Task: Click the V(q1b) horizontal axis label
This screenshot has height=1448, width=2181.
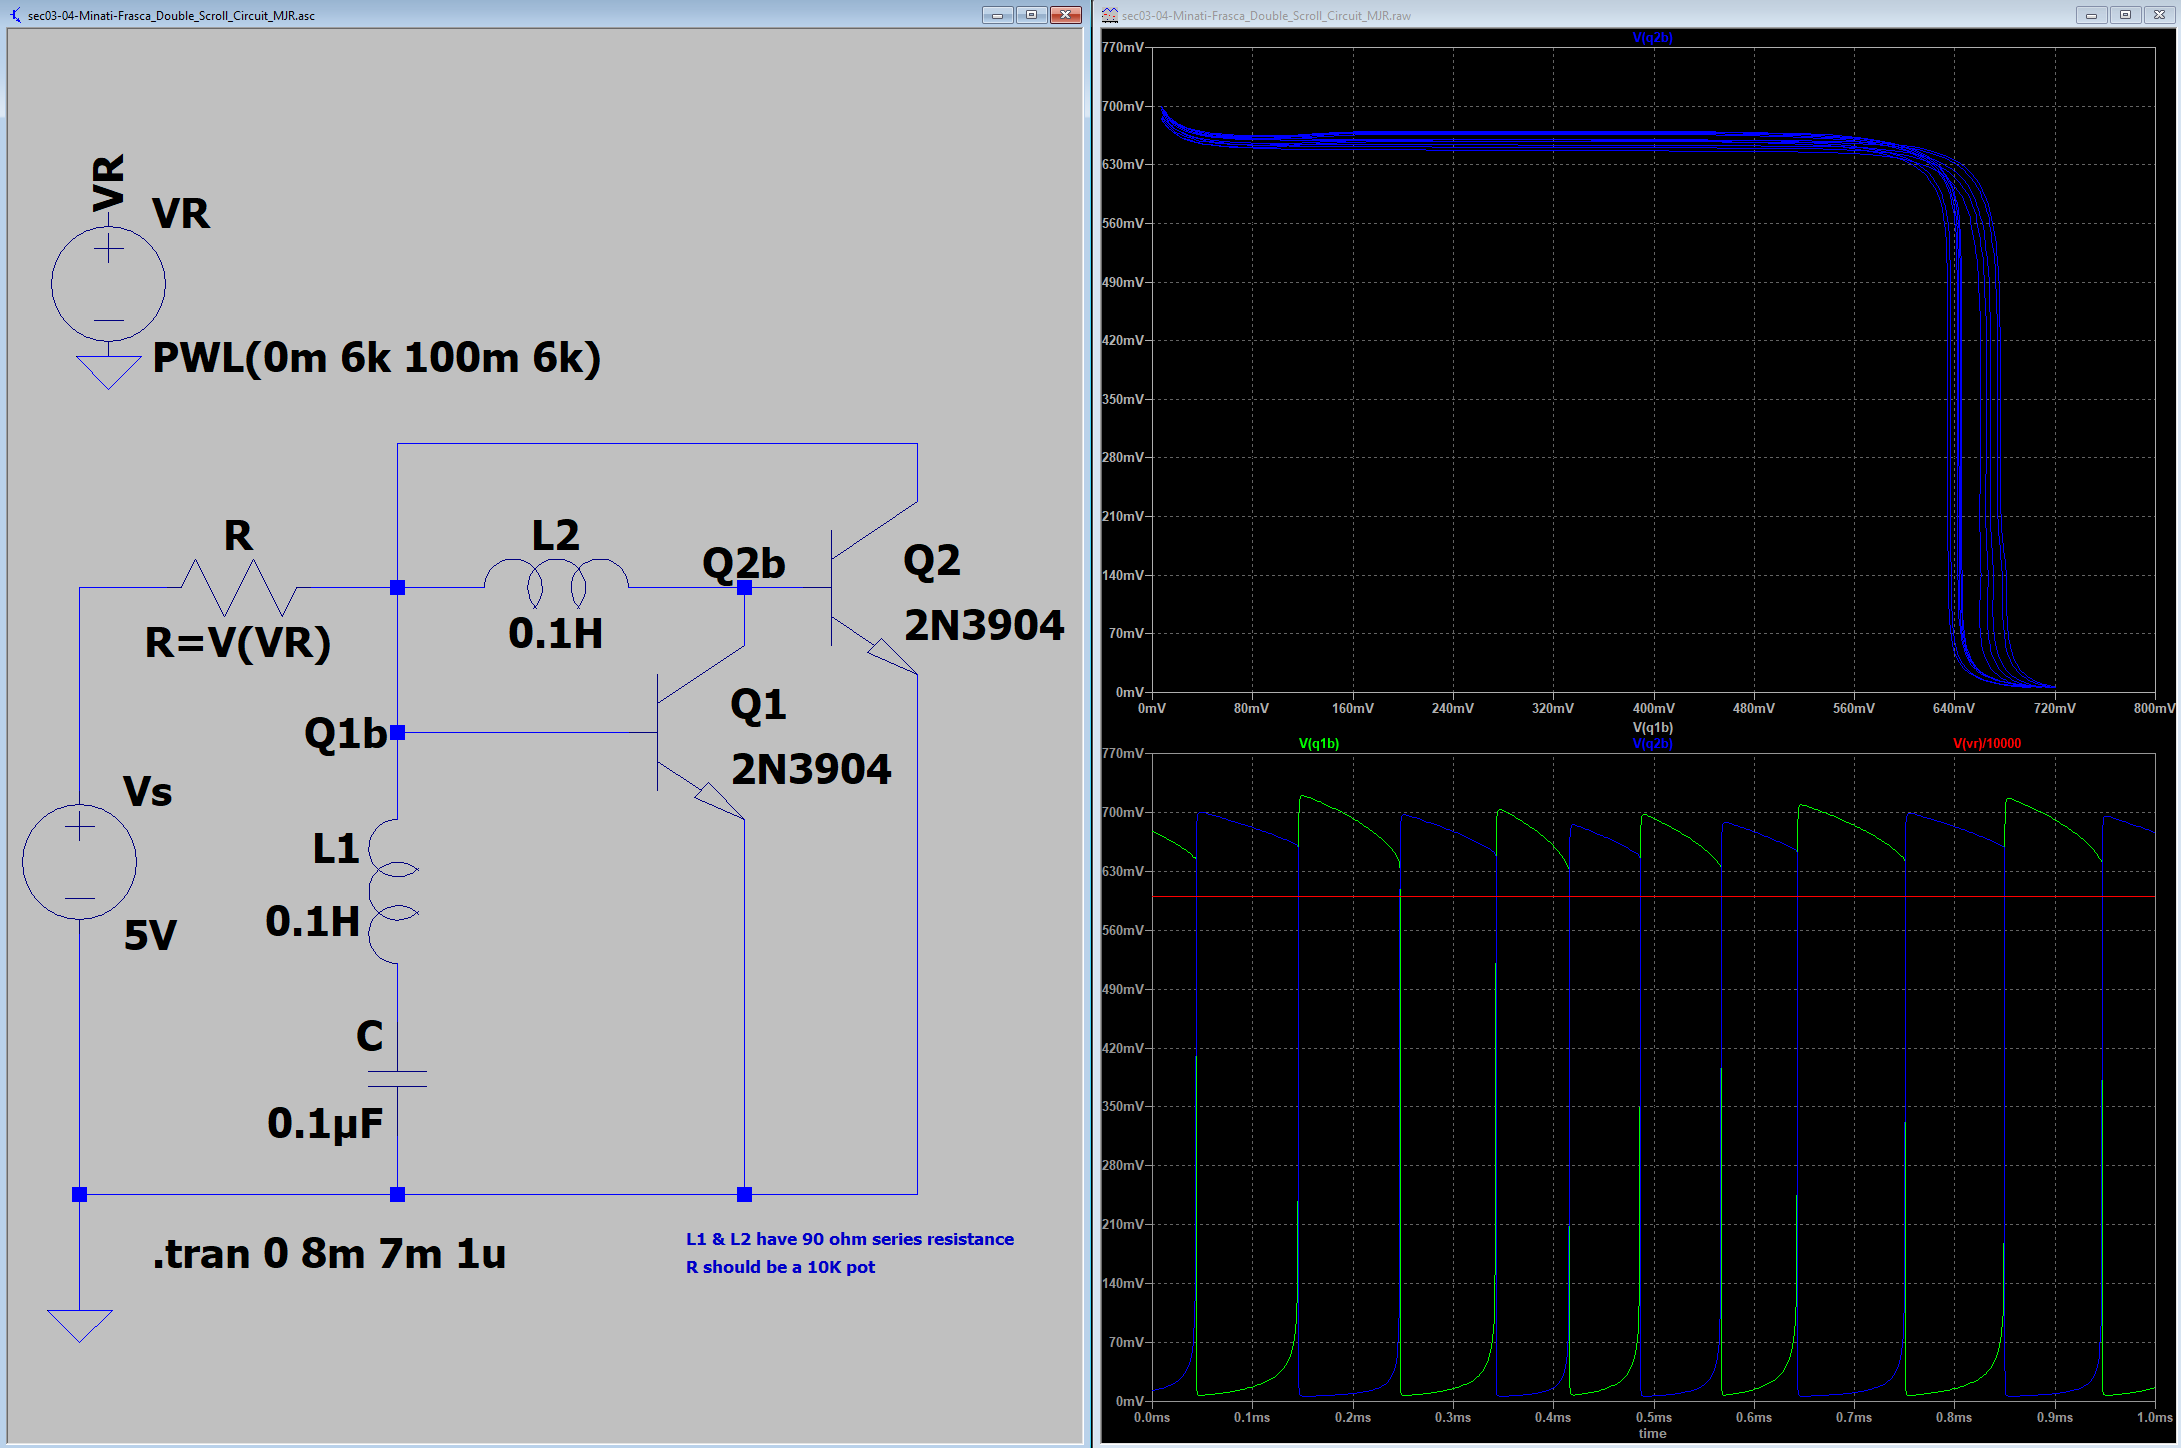Action: (x=1652, y=727)
